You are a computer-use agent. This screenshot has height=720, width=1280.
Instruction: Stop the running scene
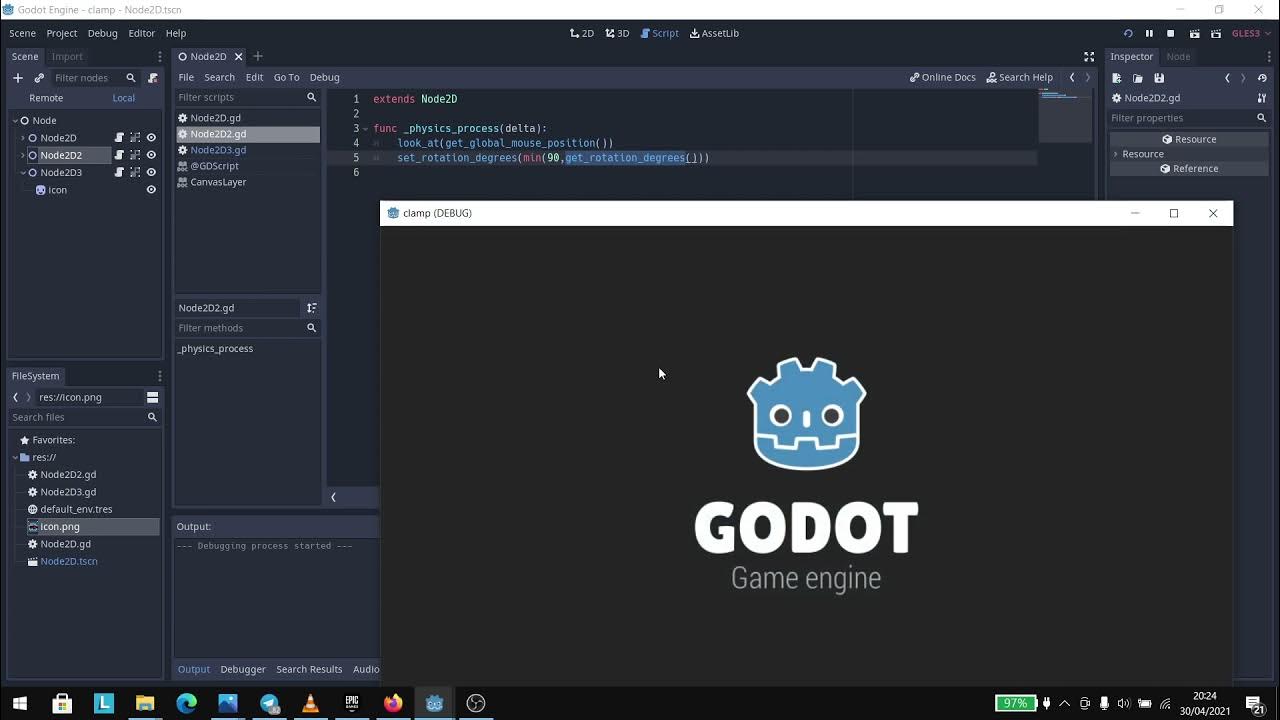tap(1170, 33)
